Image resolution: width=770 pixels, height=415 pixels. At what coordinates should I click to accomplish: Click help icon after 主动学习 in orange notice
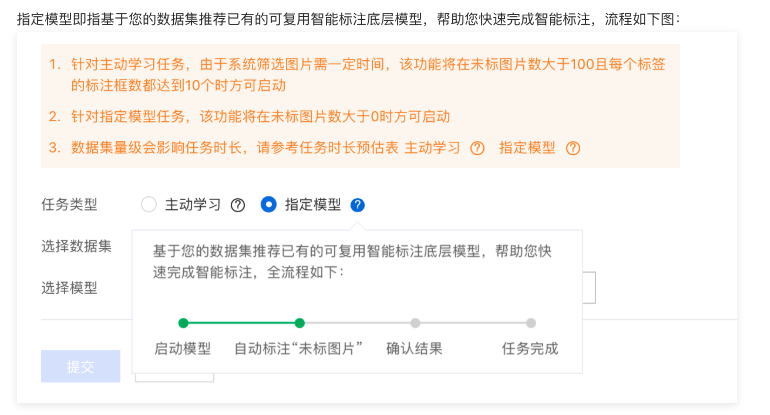pyautogui.click(x=477, y=148)
